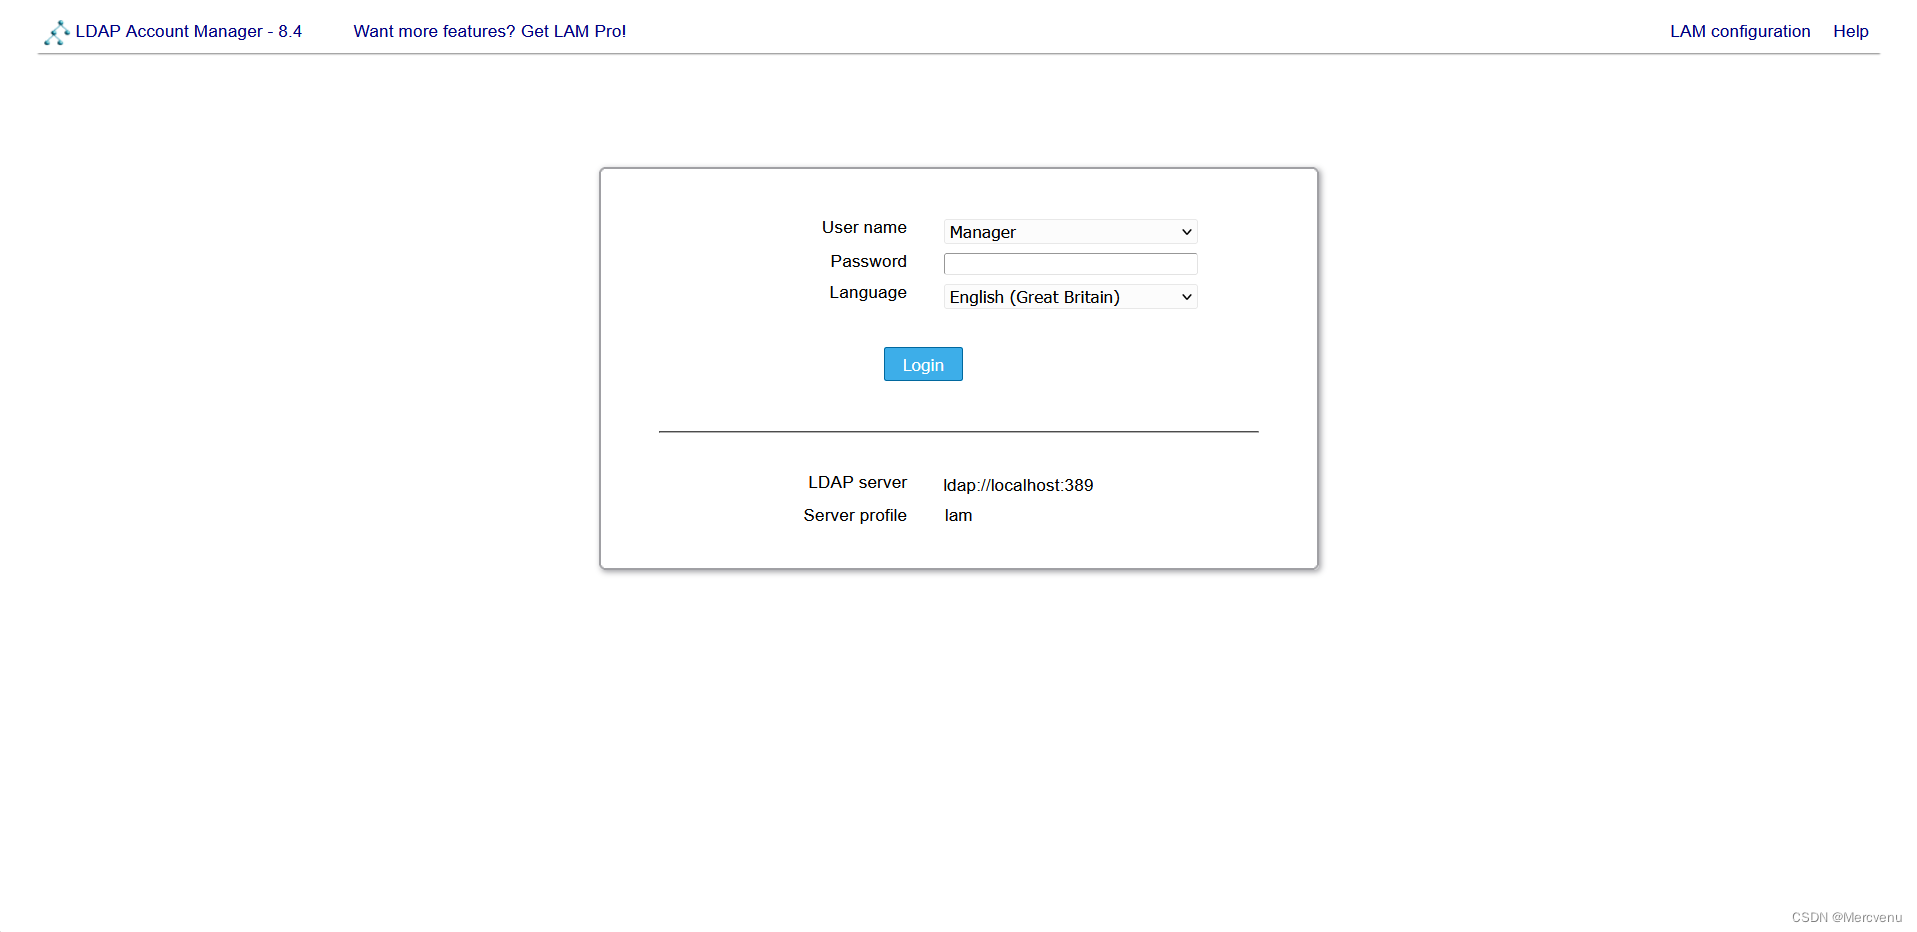Open the Help link
This screenshot has height=932, width=1917.
point(1850,31)
